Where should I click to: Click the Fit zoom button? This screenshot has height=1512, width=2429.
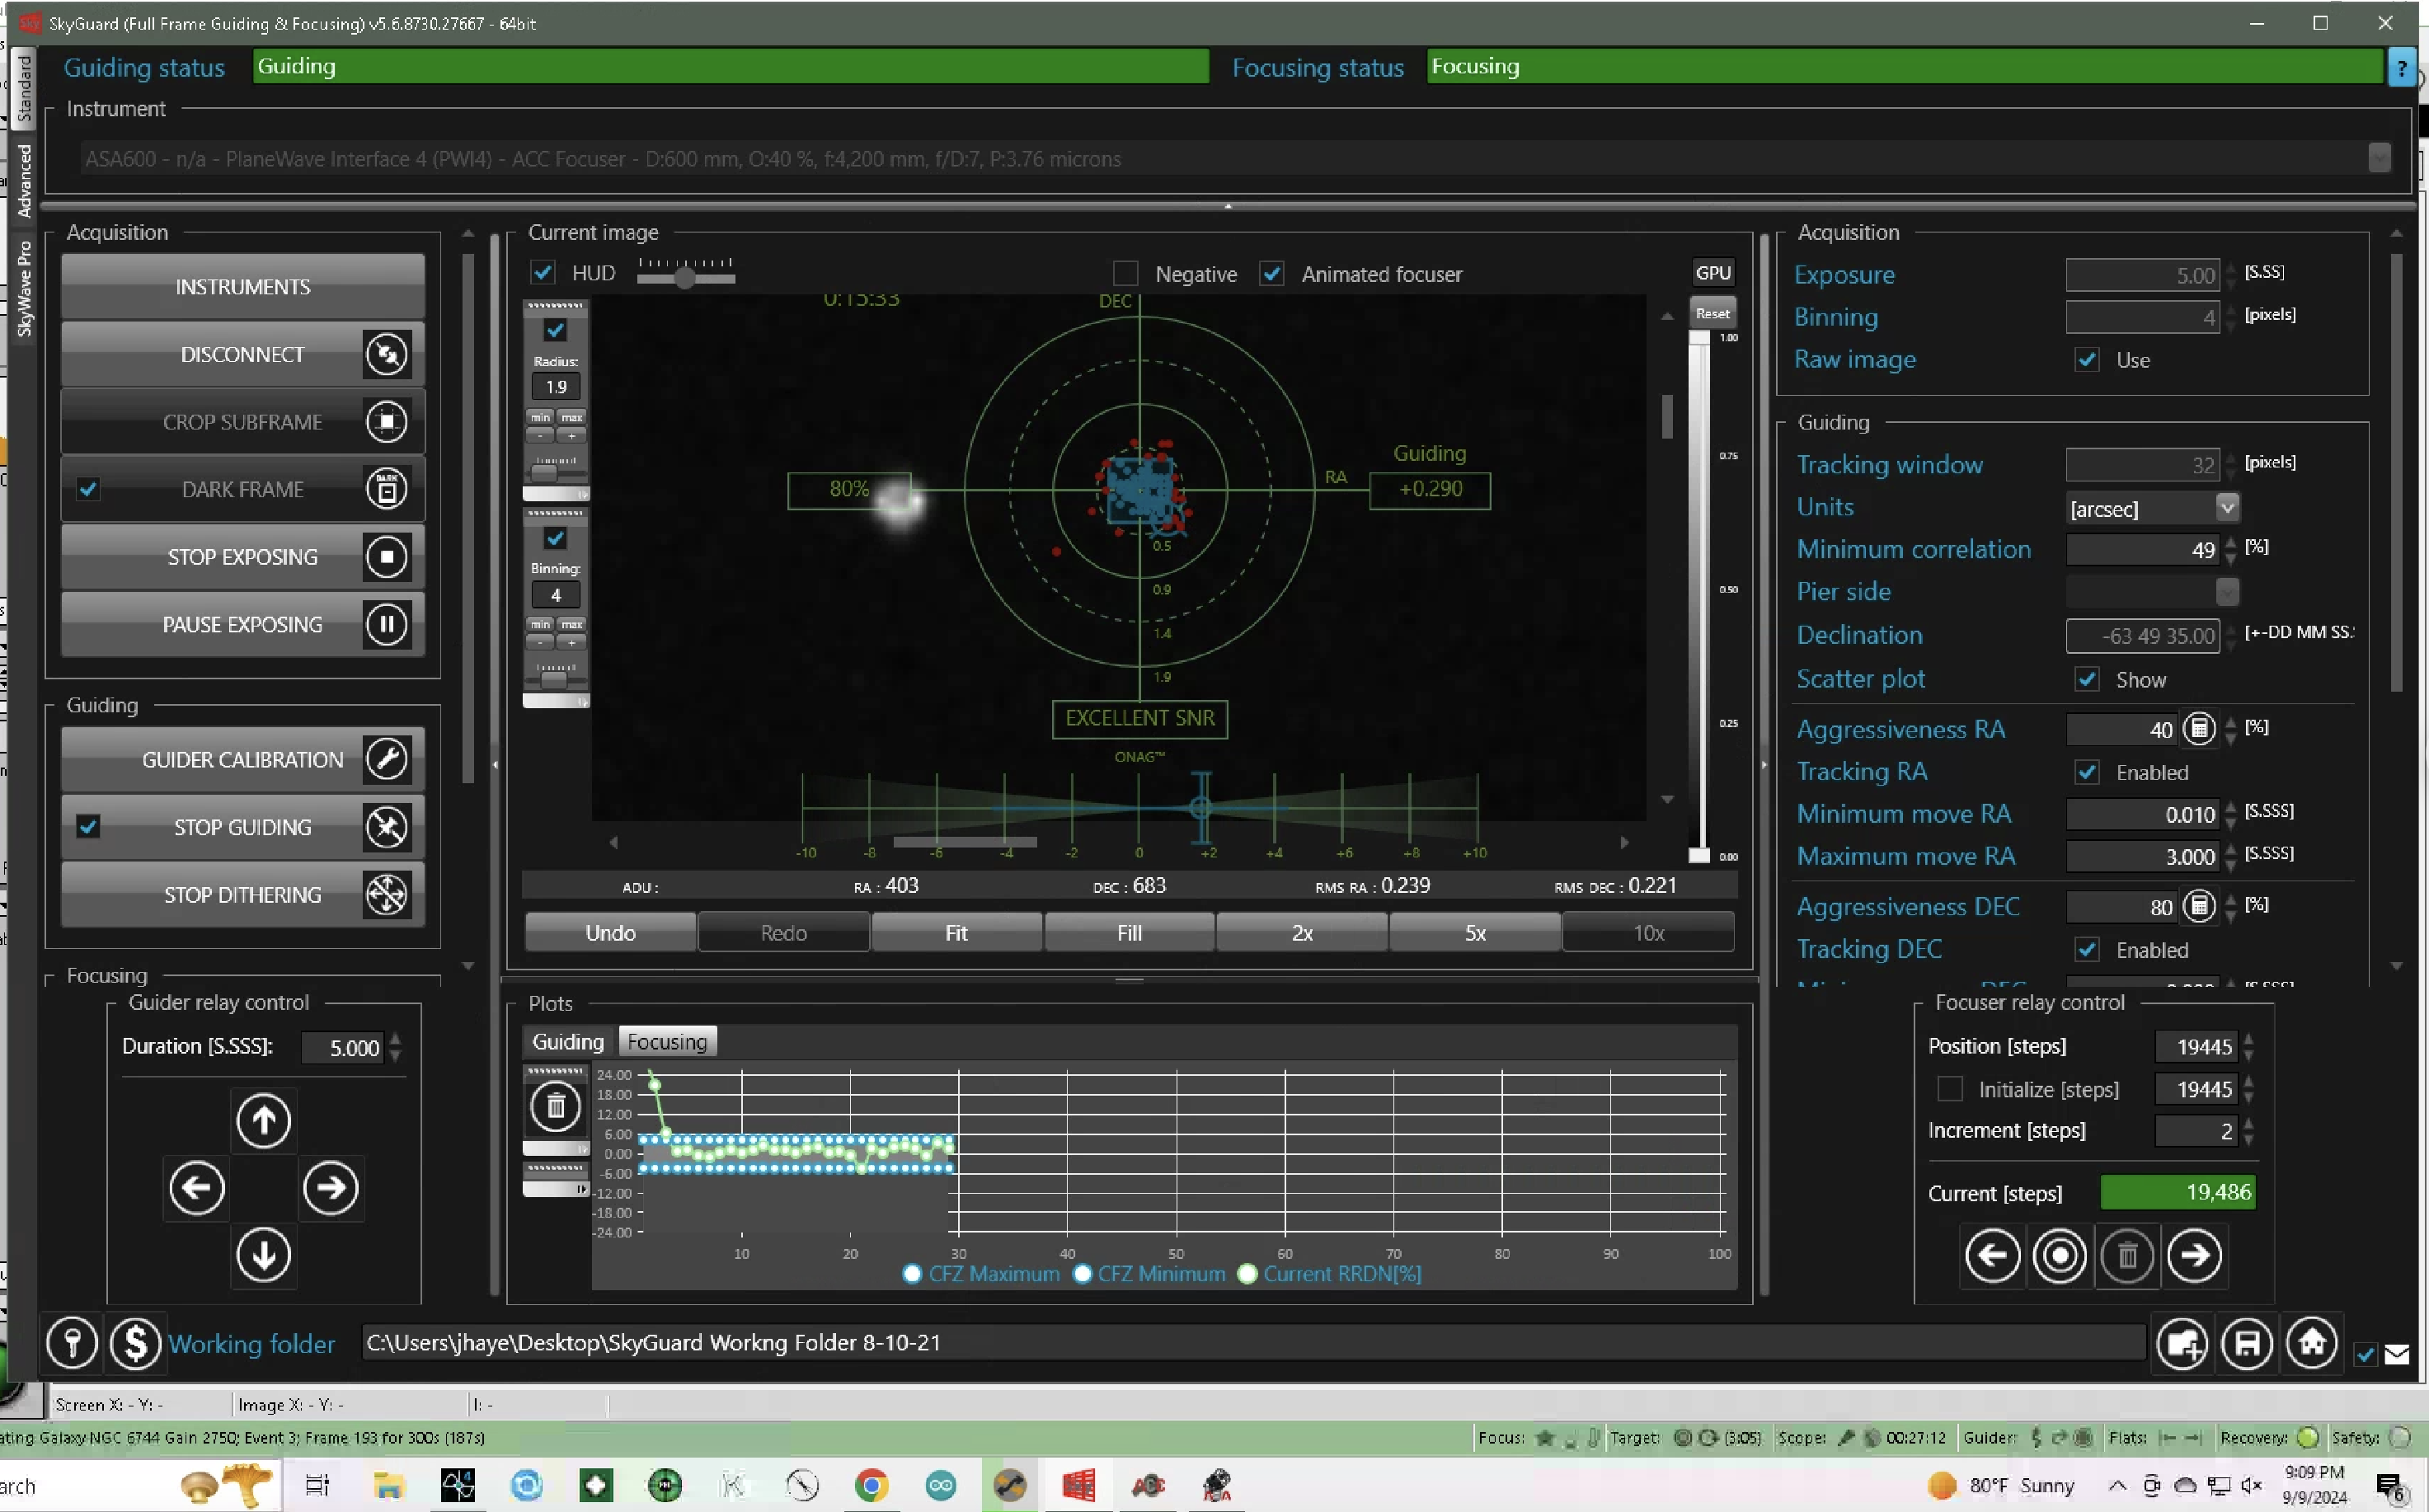pos(956,932)
